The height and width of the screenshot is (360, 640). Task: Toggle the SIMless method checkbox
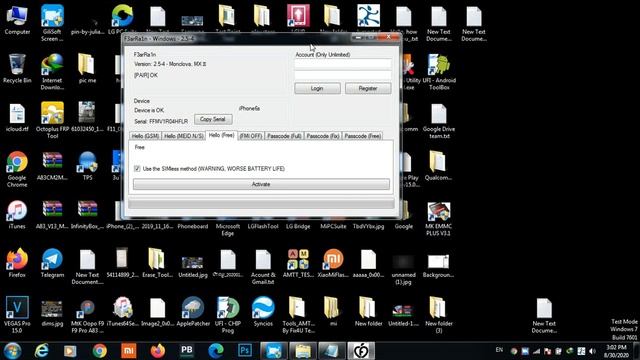pyautogui.click(x=137, y=169)
